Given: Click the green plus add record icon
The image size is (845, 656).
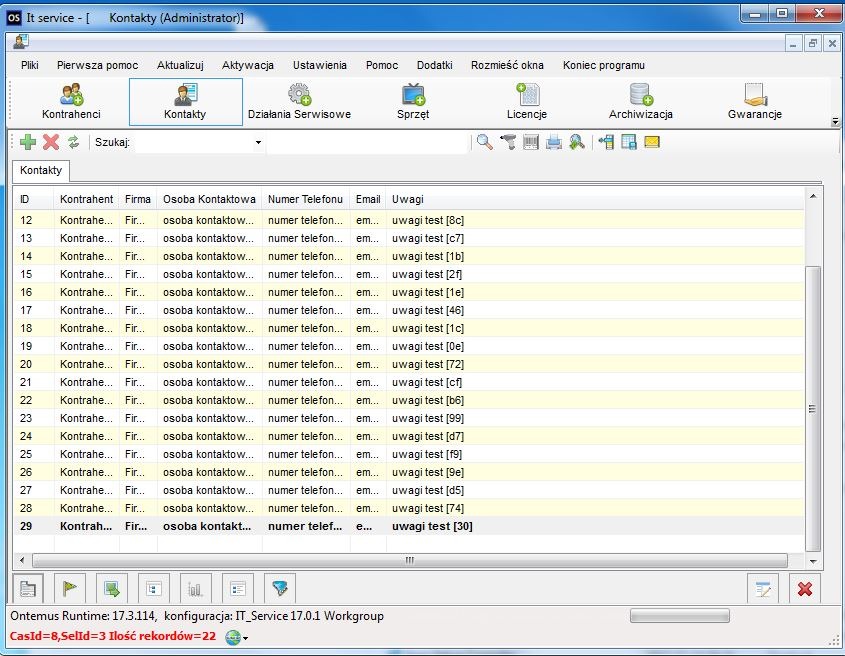Looking at the screenshot, I should click(28, 143).
